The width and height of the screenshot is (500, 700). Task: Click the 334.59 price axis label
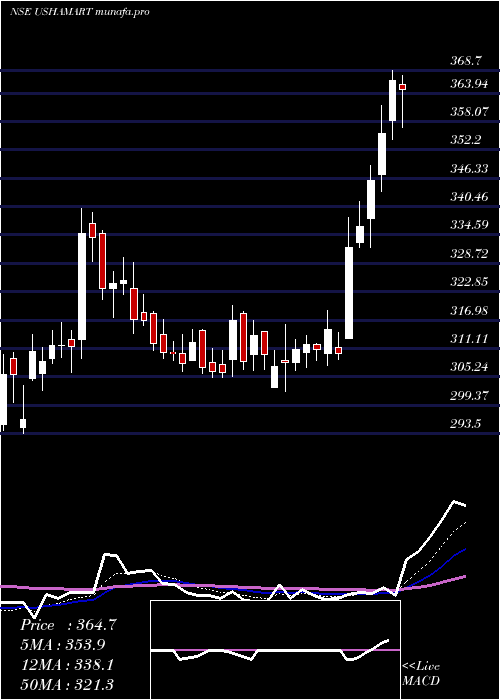tap(468, 225)
